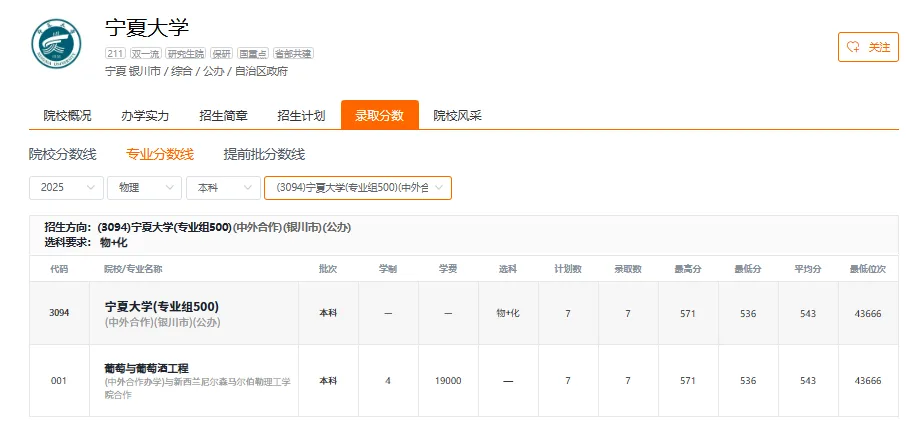
Task: Click the 研究生院 tag
Action: 186,54
